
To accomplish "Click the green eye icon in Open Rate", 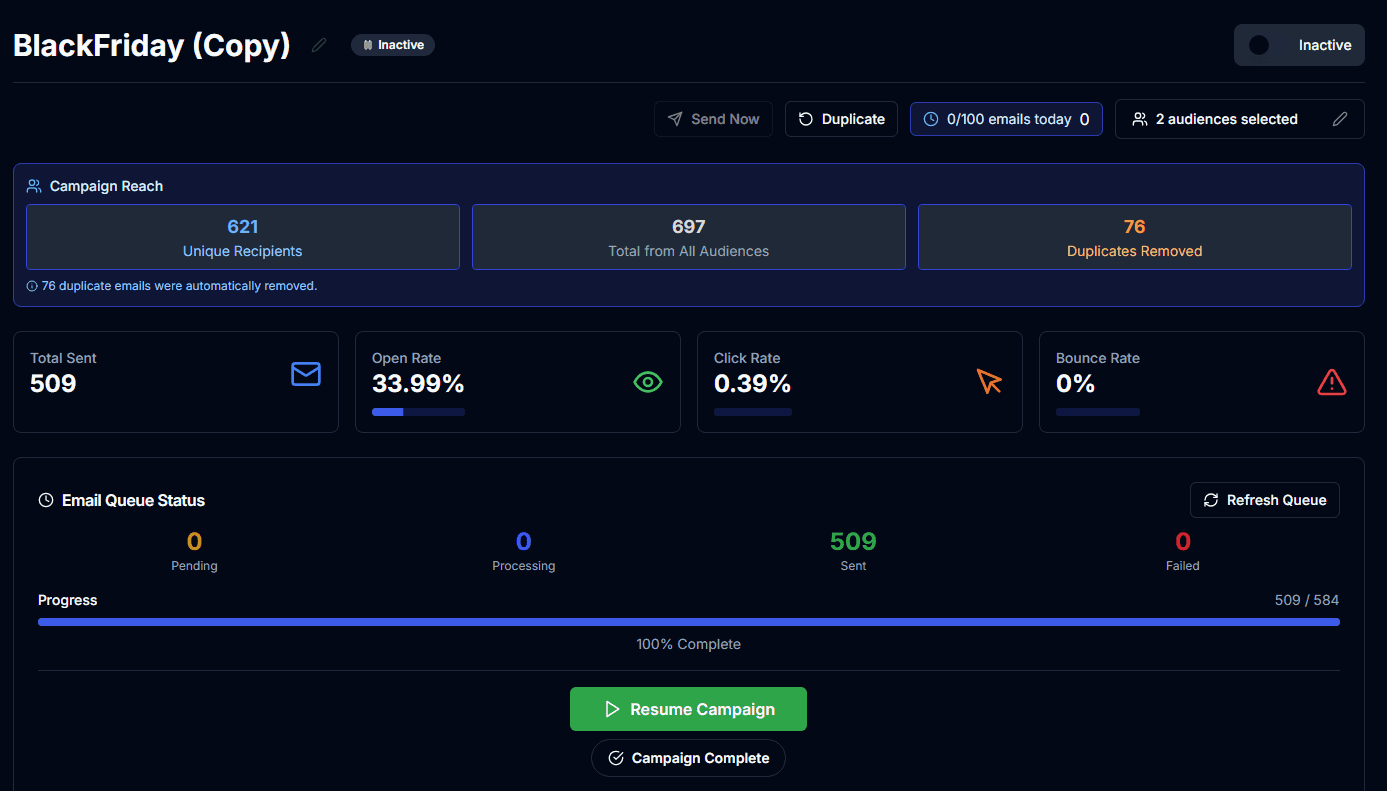I will coord(648,382).
